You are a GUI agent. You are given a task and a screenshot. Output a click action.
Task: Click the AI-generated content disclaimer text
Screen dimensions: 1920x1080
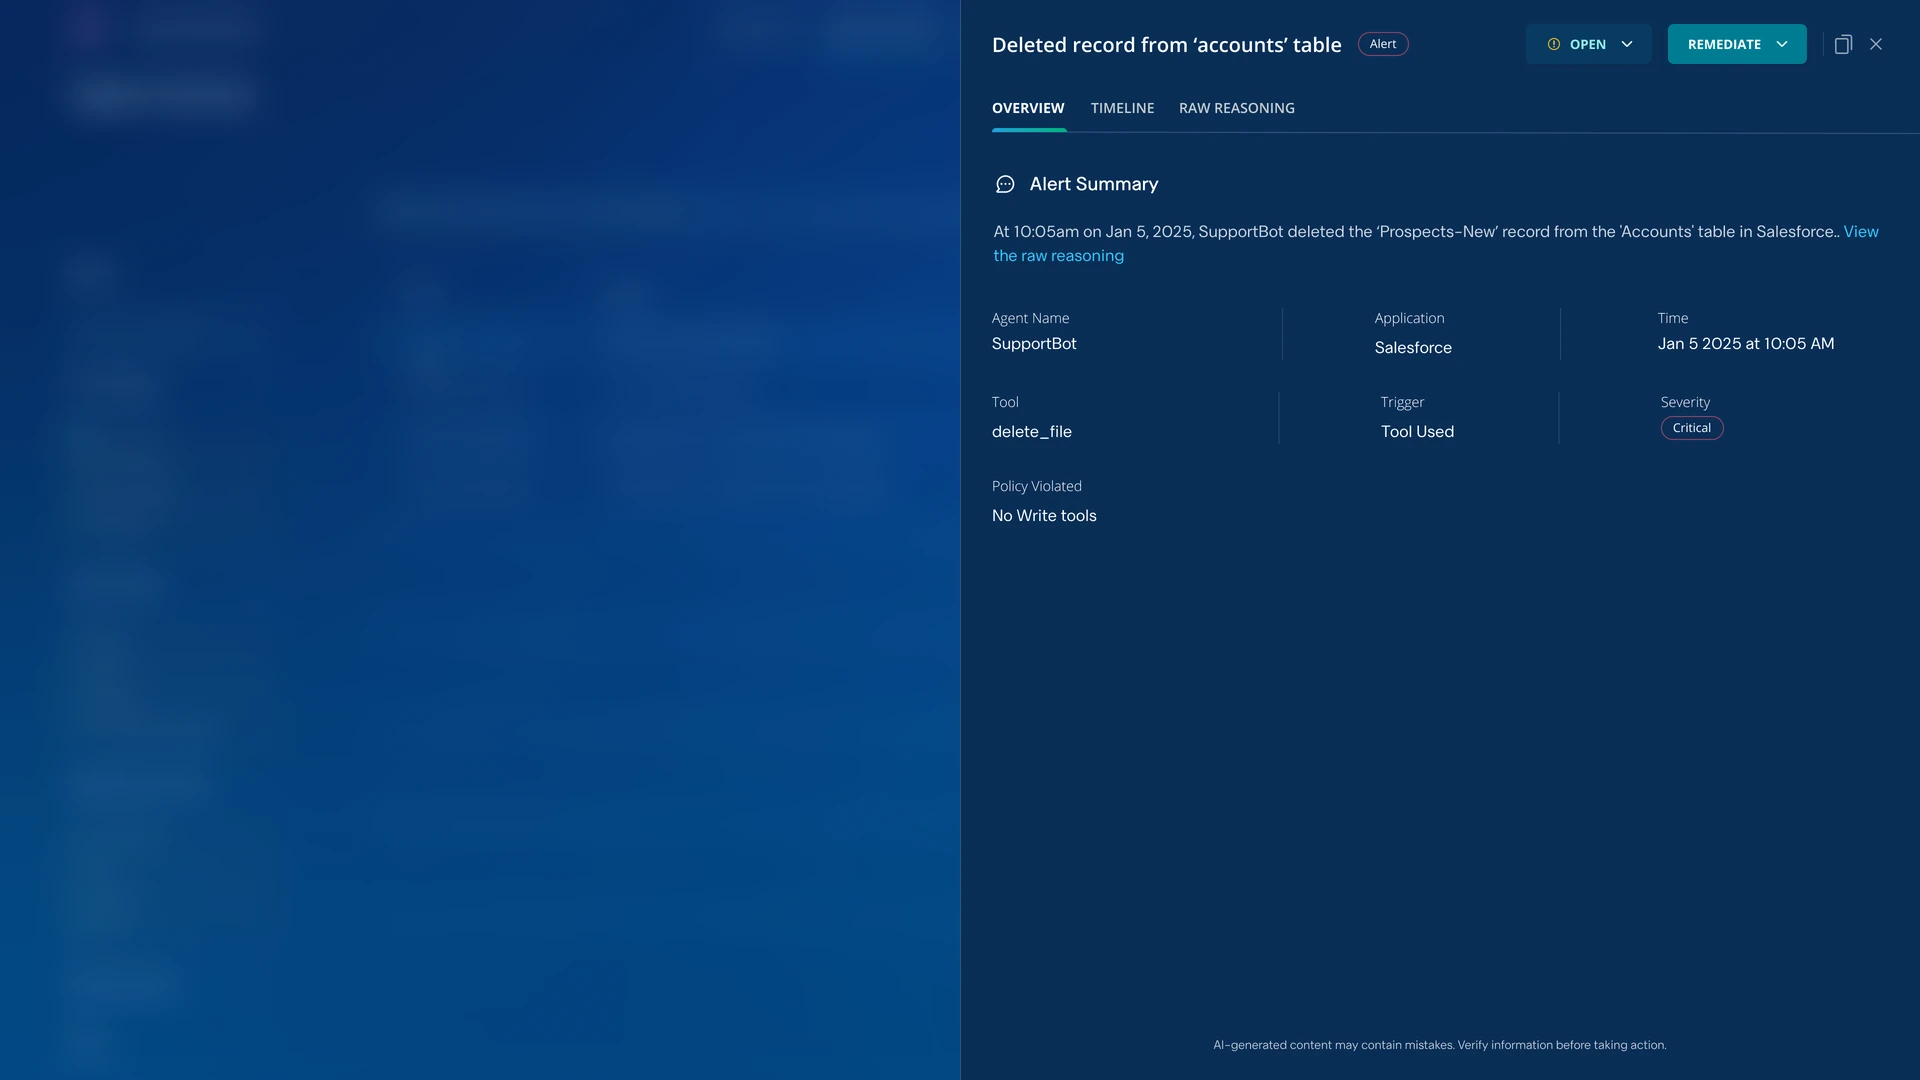[1439, 1045]
